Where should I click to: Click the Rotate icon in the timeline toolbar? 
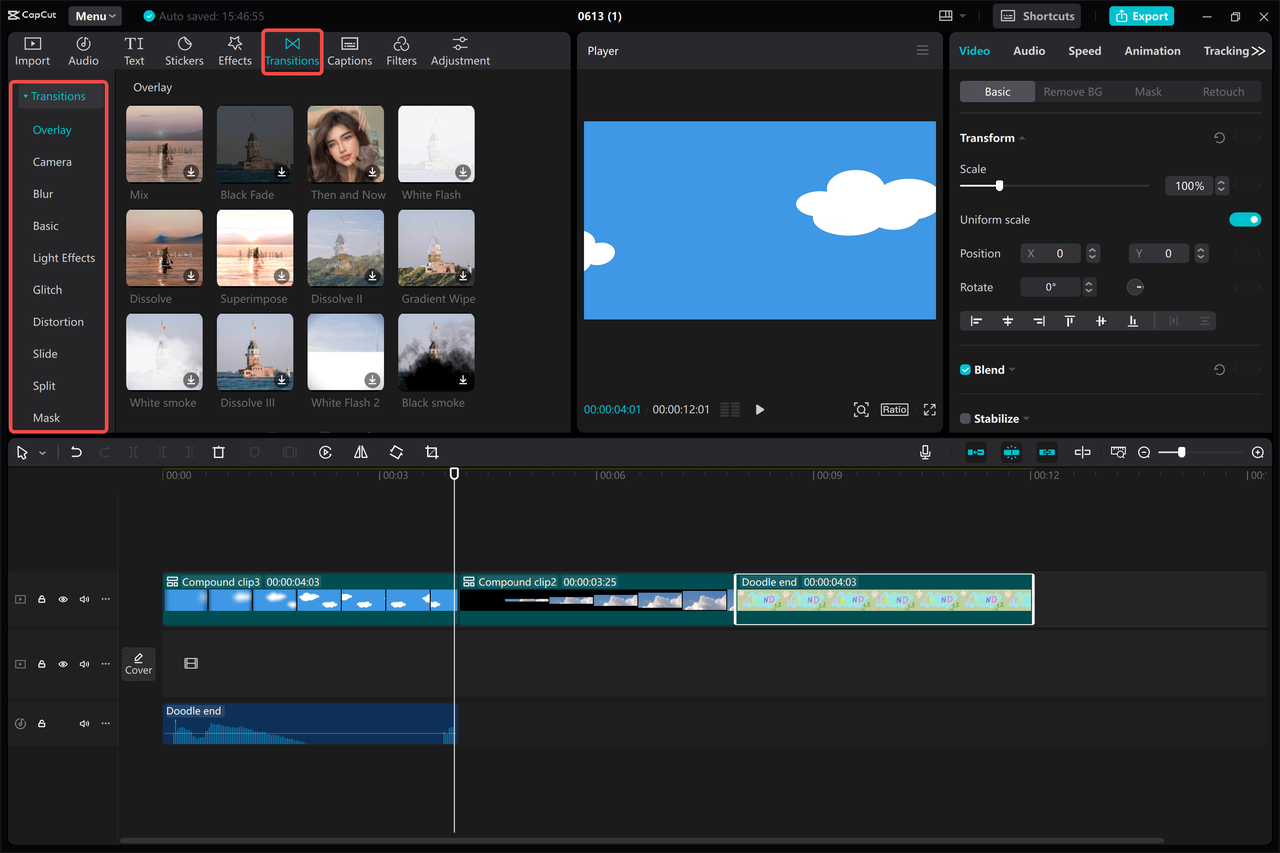pos(396,452)
